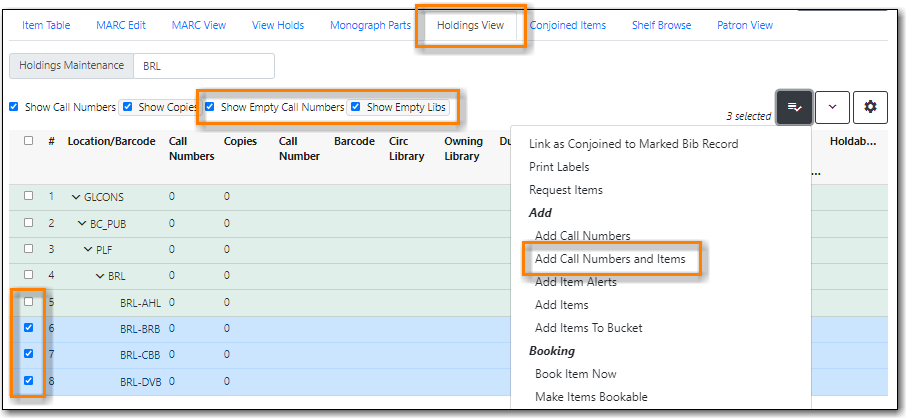The image size is (906, 418).
Task: Switch to the Item Table tab
Action: tap(46, 25)
